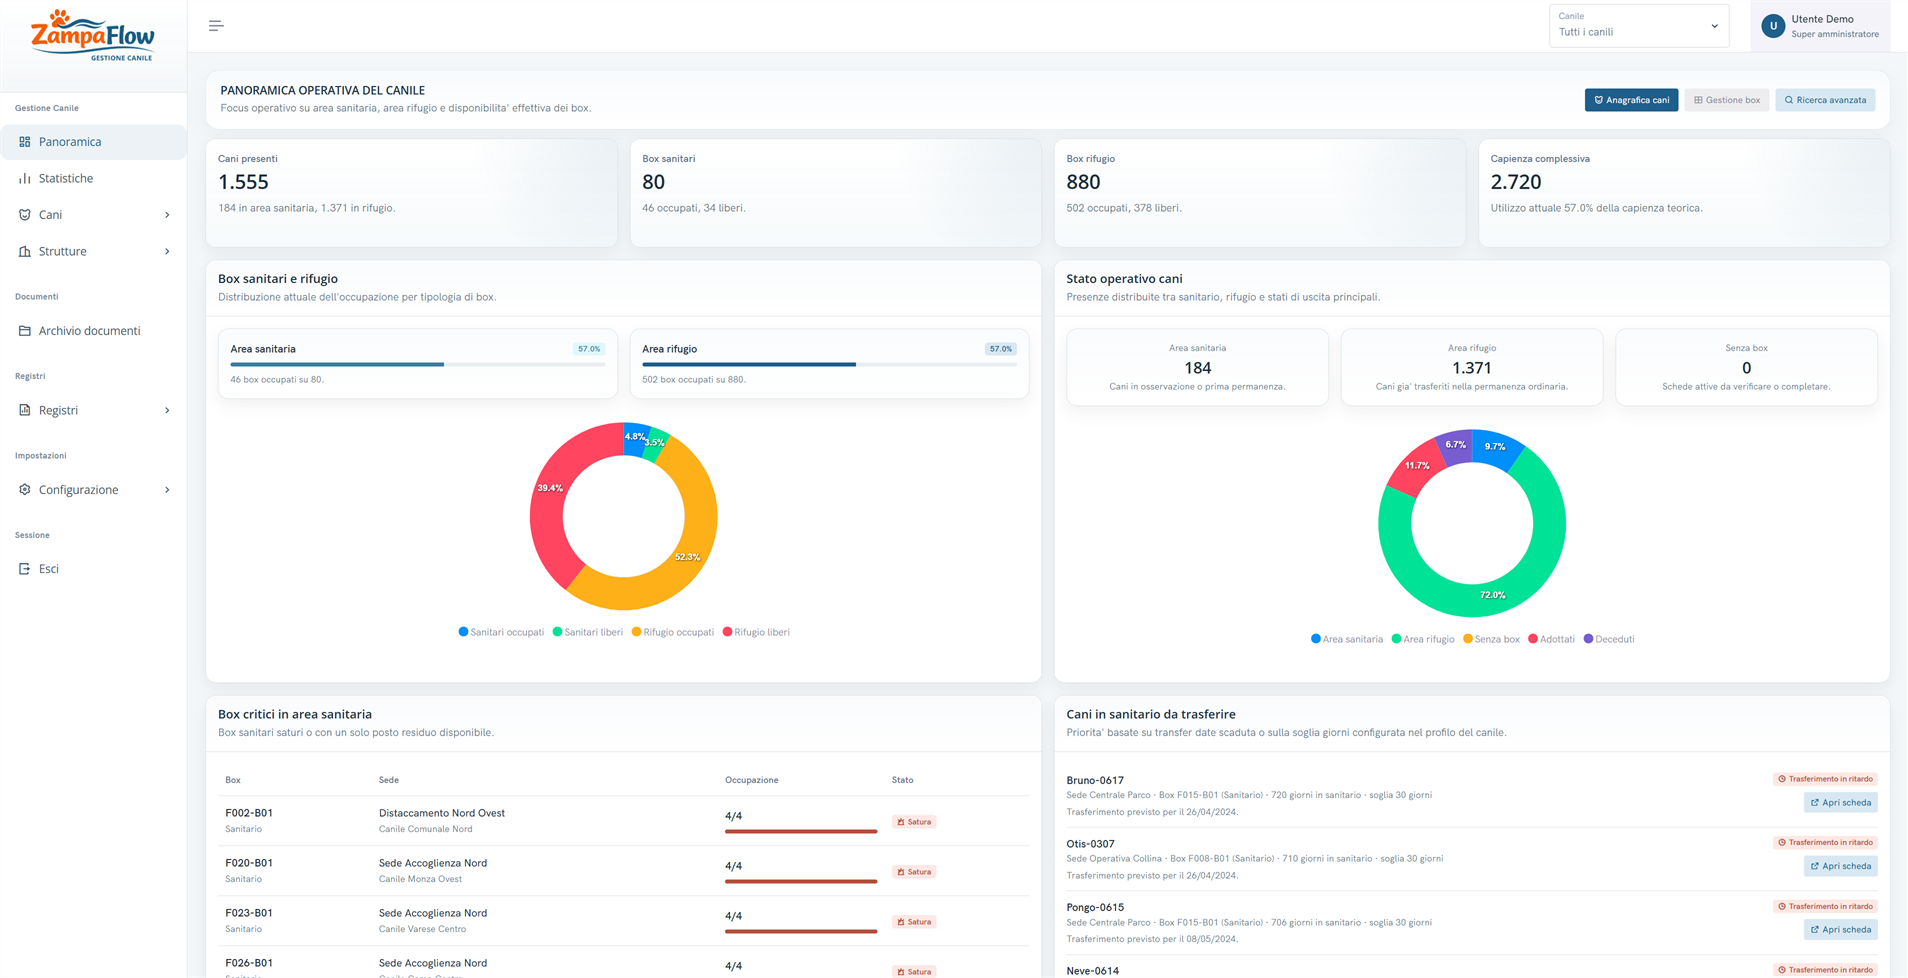Click the Ricerca avanzata button
Viewport: 1908px width, 978px height.
click(1825, 100)
